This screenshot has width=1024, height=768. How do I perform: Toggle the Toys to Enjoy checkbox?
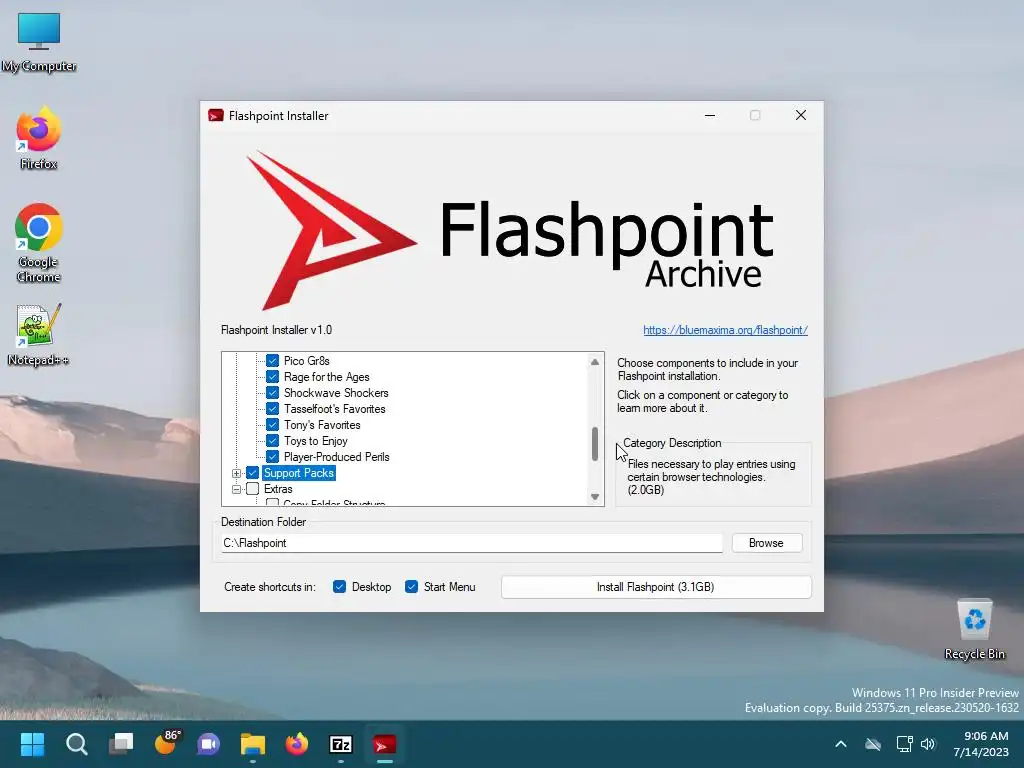tap(272, 441)
